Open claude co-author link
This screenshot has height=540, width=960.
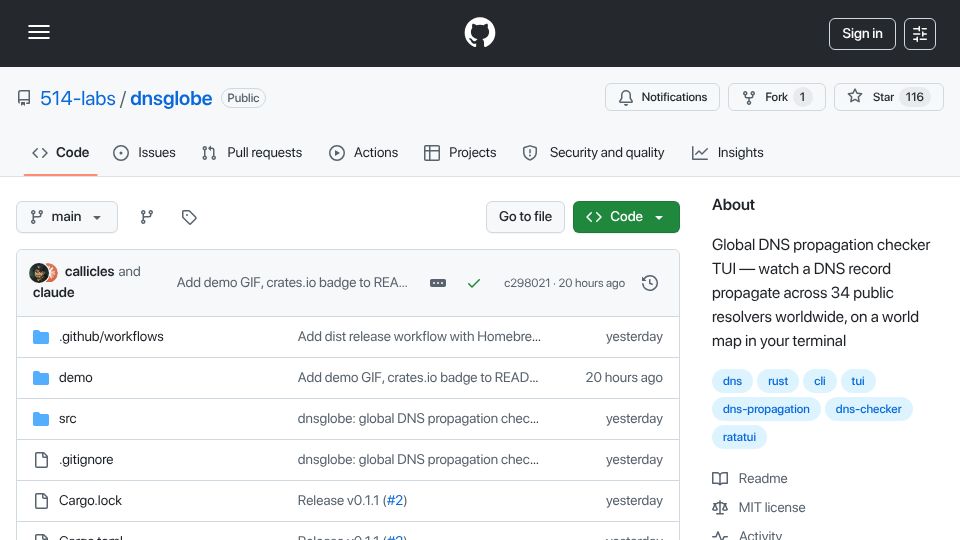tap(53, 293)
